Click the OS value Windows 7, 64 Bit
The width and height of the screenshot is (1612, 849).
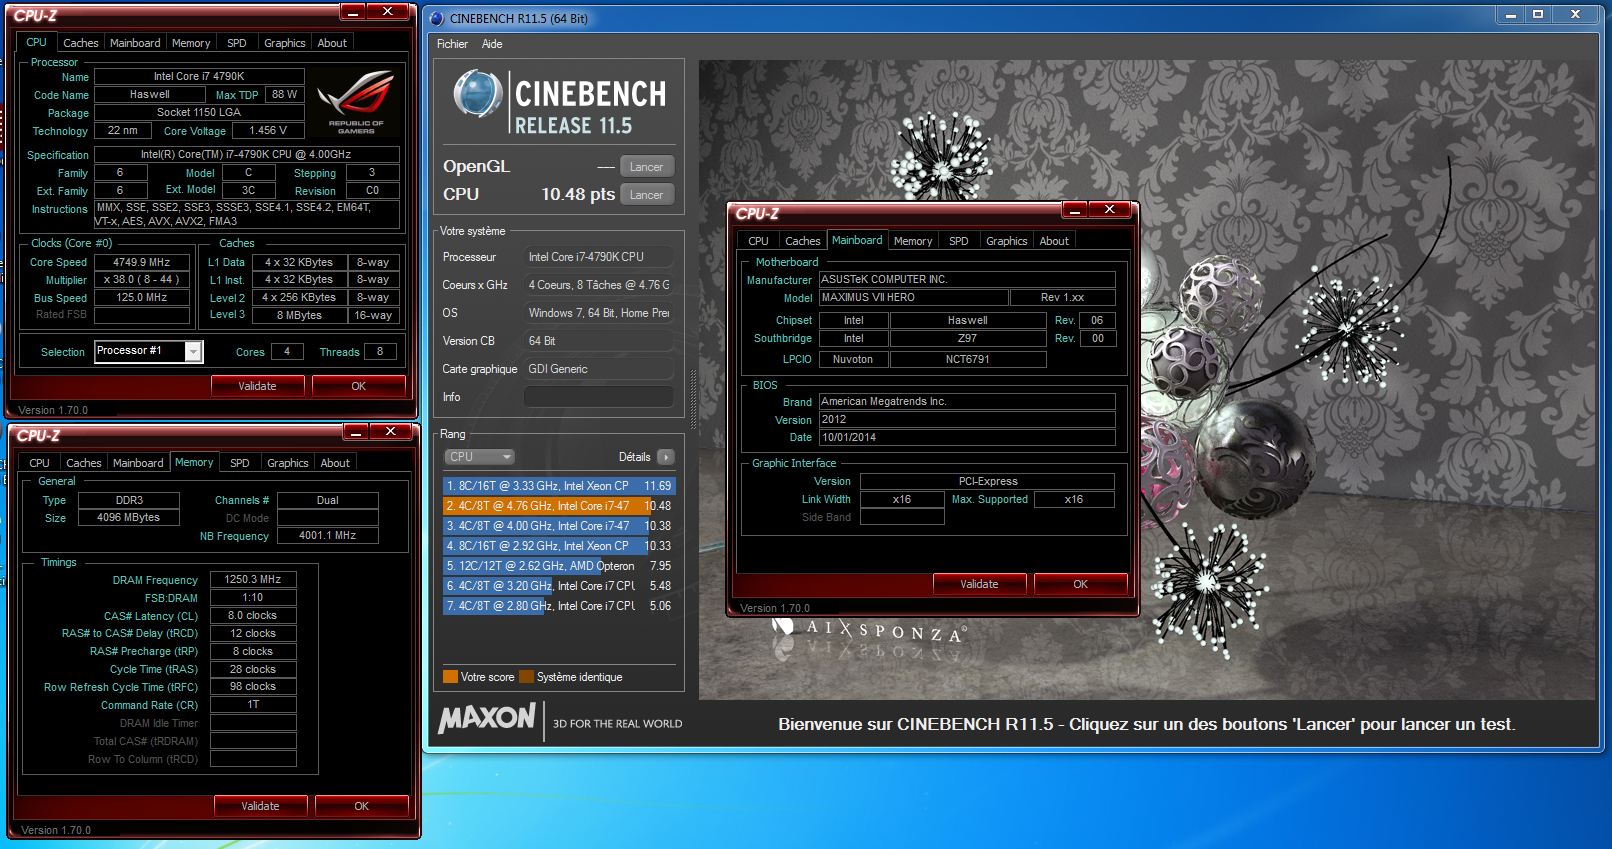pyautogui.click(x=598, y=313)
